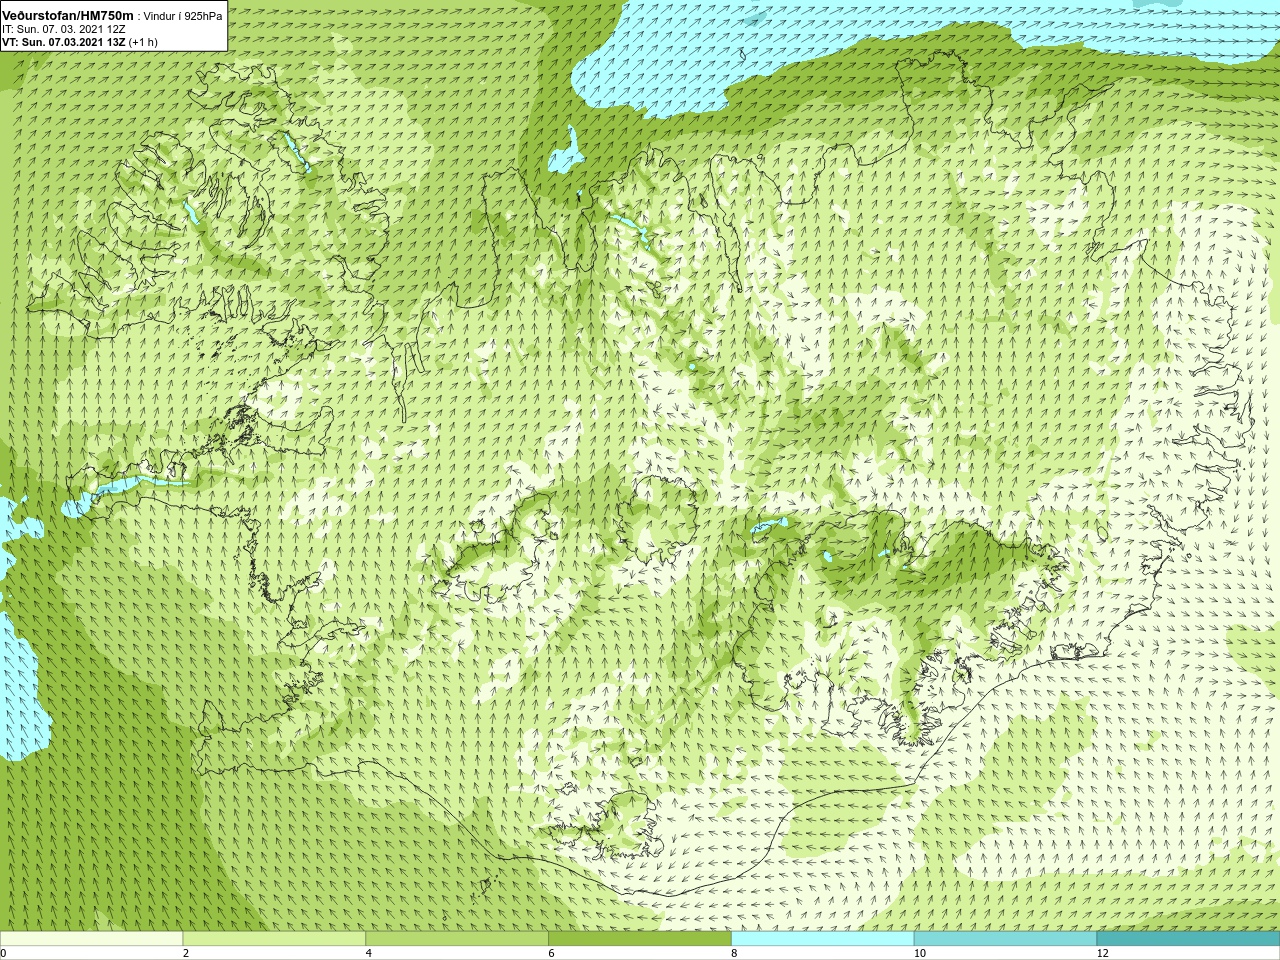Viewport: 1280px width, 960px height.
Task: Click the 0–2 pale yellow legend swatch
Action: [x=91, y=939]
